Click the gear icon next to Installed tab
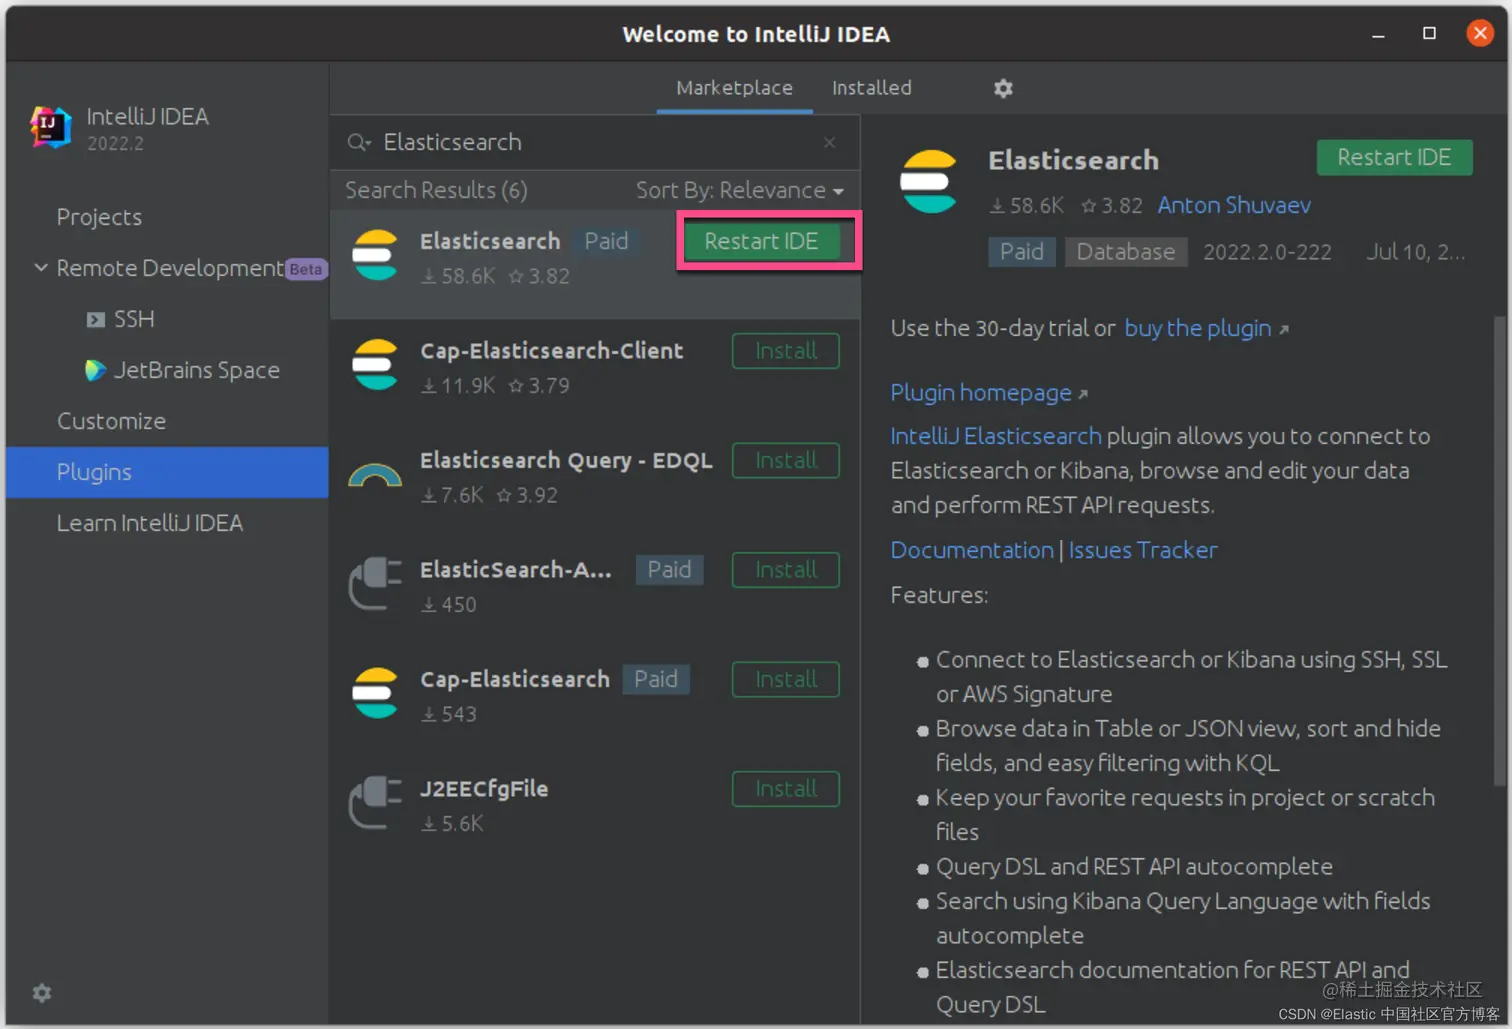 coord(1003,88)
